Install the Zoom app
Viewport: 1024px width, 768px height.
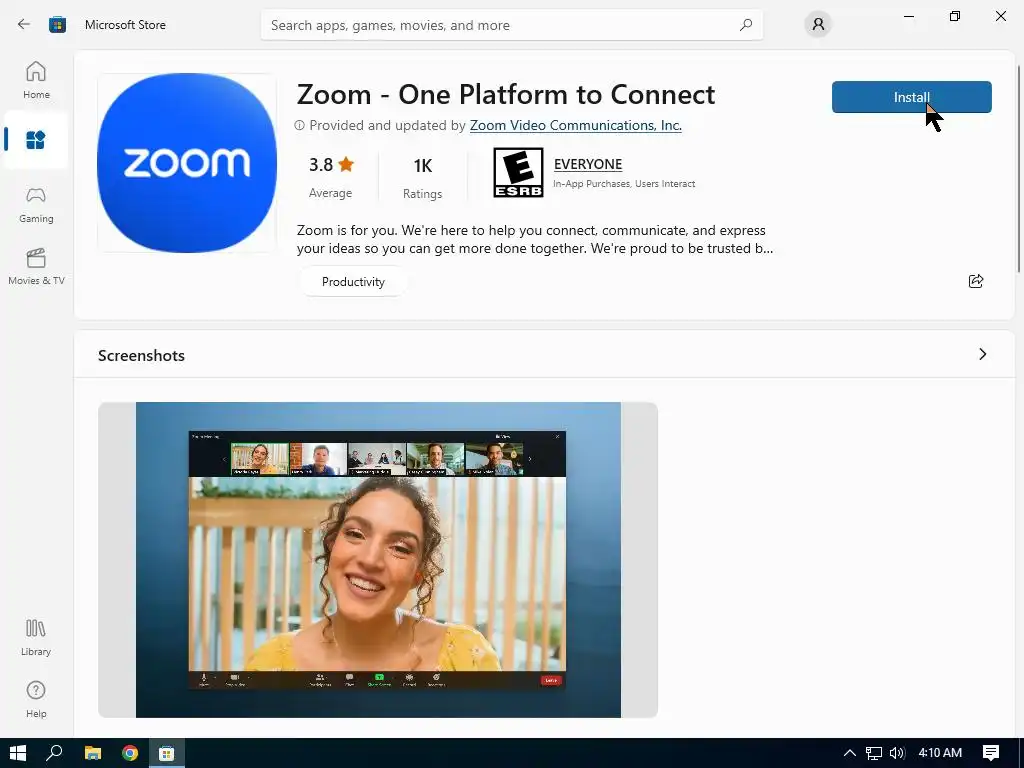(912, 97)
